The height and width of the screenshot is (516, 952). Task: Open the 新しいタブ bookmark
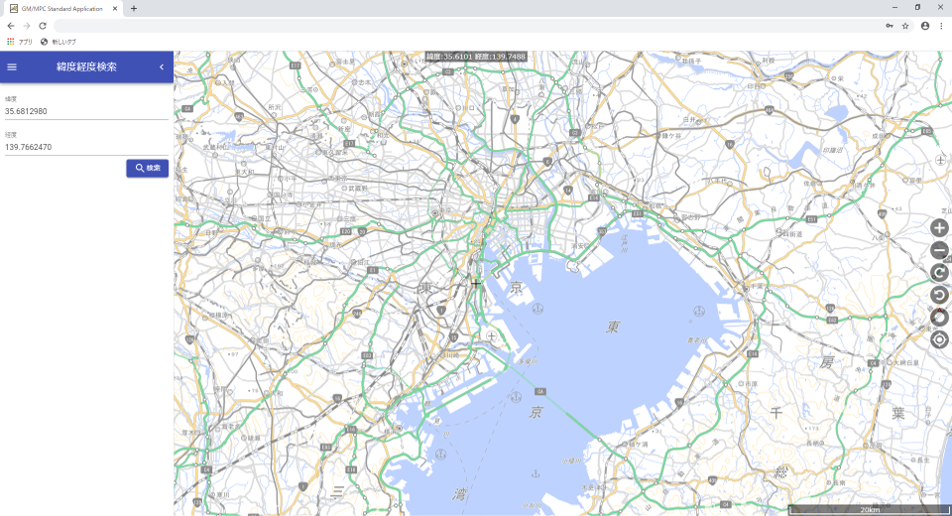[x=58, y=42]
